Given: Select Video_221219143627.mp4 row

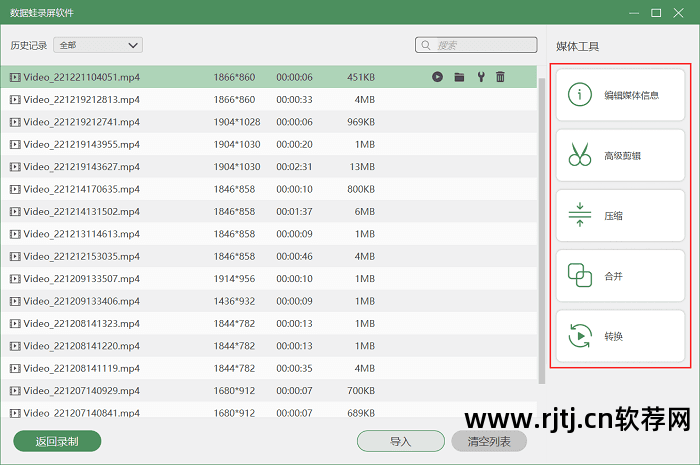Looking at the screenshot, I should 82,167.
